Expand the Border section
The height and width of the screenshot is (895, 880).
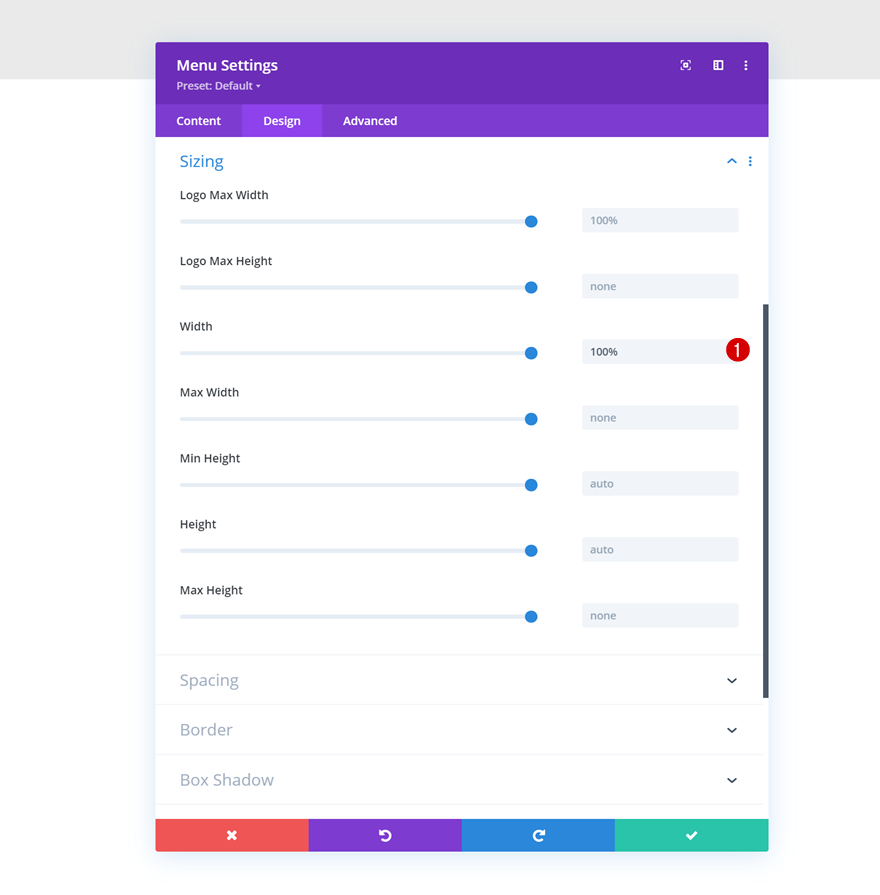pyautogui.click(x=732, y=730)
